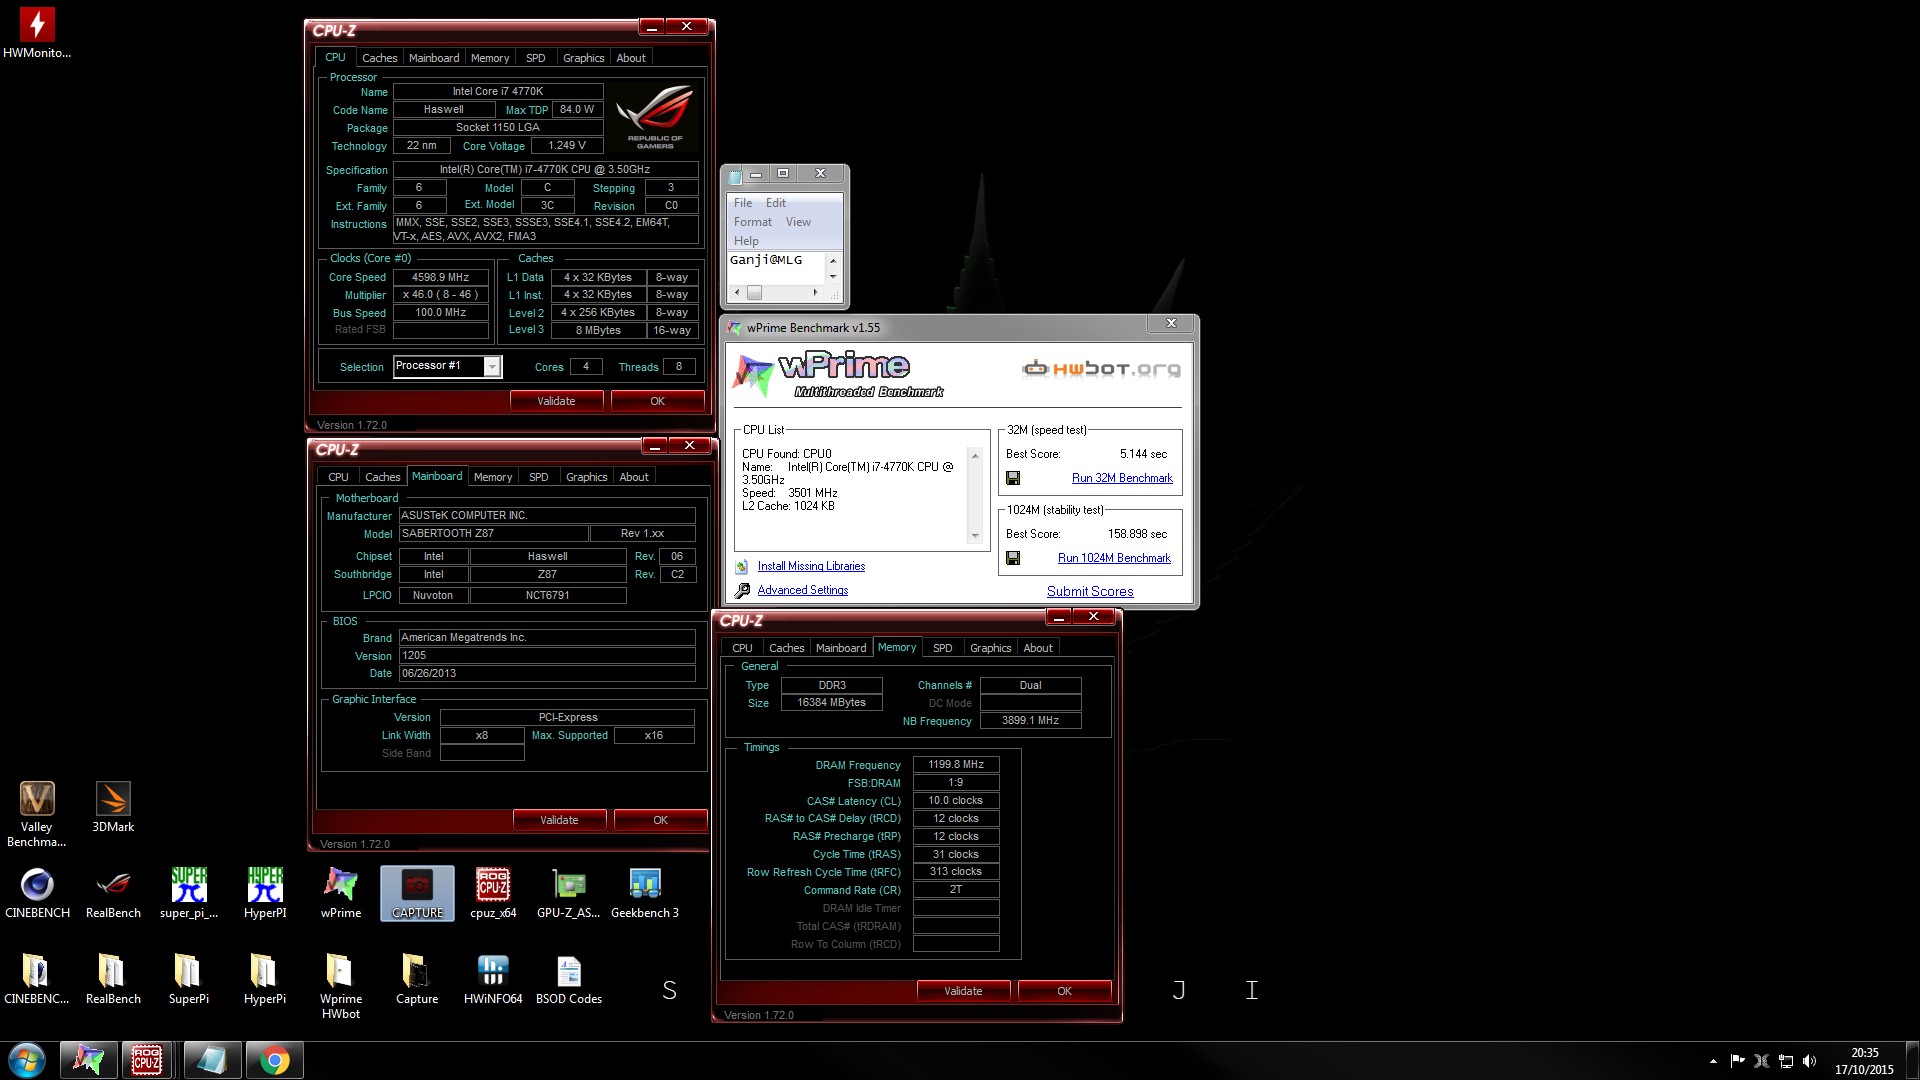The image size is (1920, 1080).
Task: Click save icon for 32M score
Action: point(1013,478)
